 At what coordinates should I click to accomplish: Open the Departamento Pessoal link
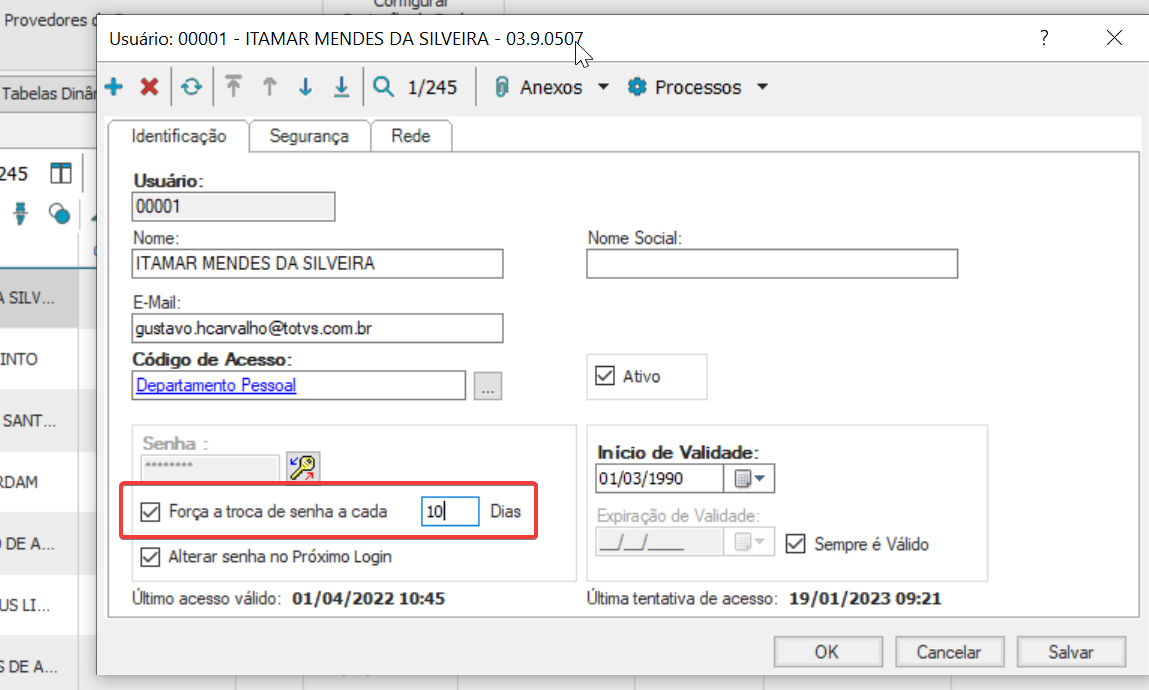216,385
